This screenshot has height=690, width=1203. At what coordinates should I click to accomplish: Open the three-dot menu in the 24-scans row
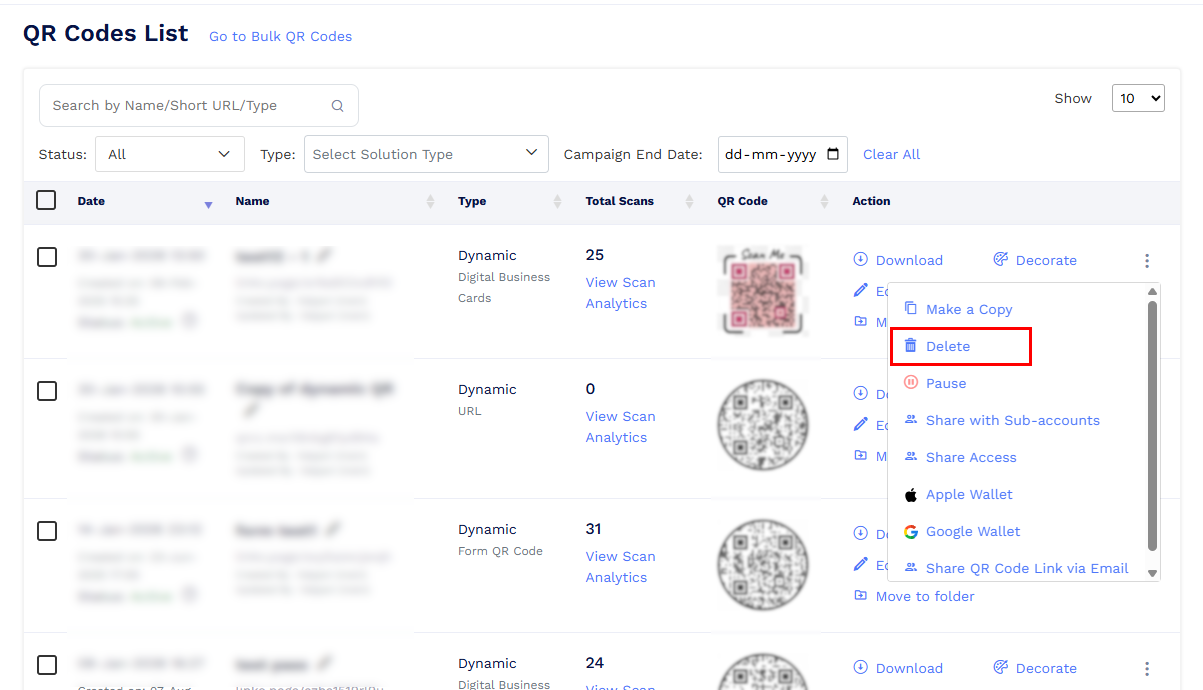pos(1147,669)
